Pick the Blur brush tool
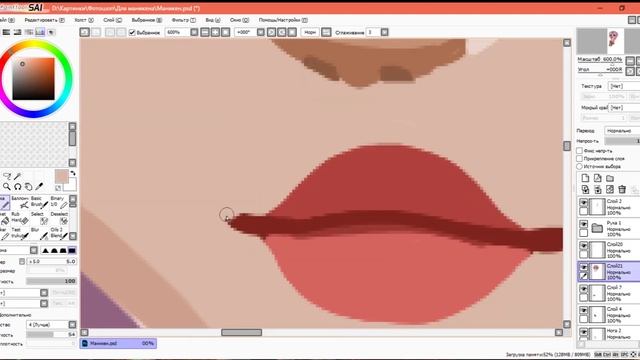Screen dimensions: 640x360 click(x=39, y=233)
